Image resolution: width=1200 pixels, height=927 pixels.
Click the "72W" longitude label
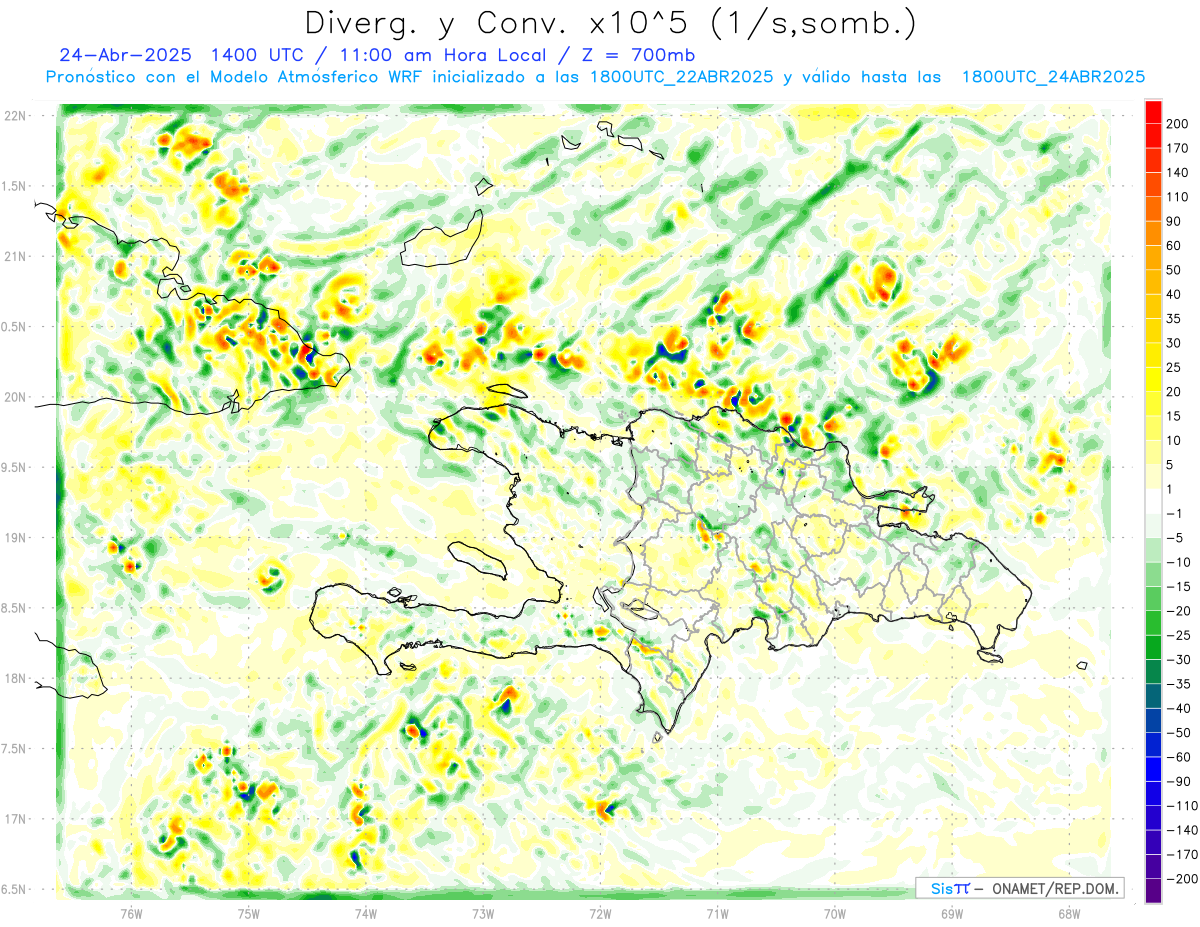pos(600,914)
